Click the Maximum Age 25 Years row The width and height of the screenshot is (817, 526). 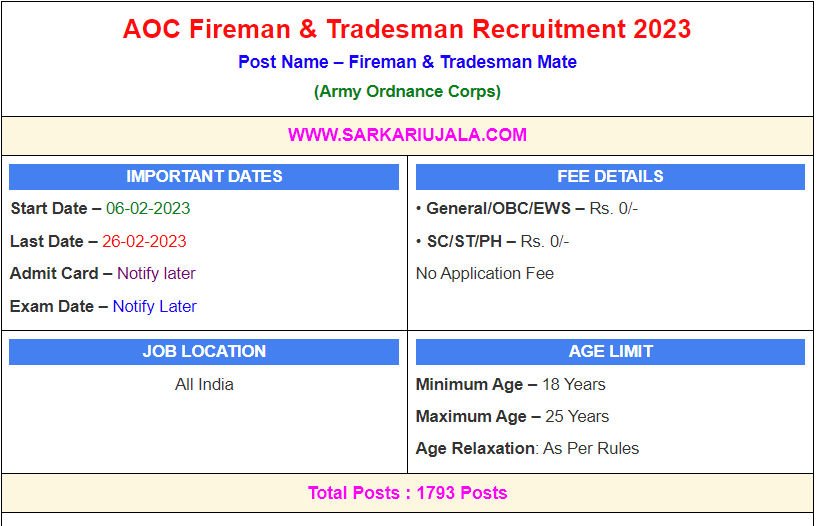pyautogui.click(x=513, y=416)
